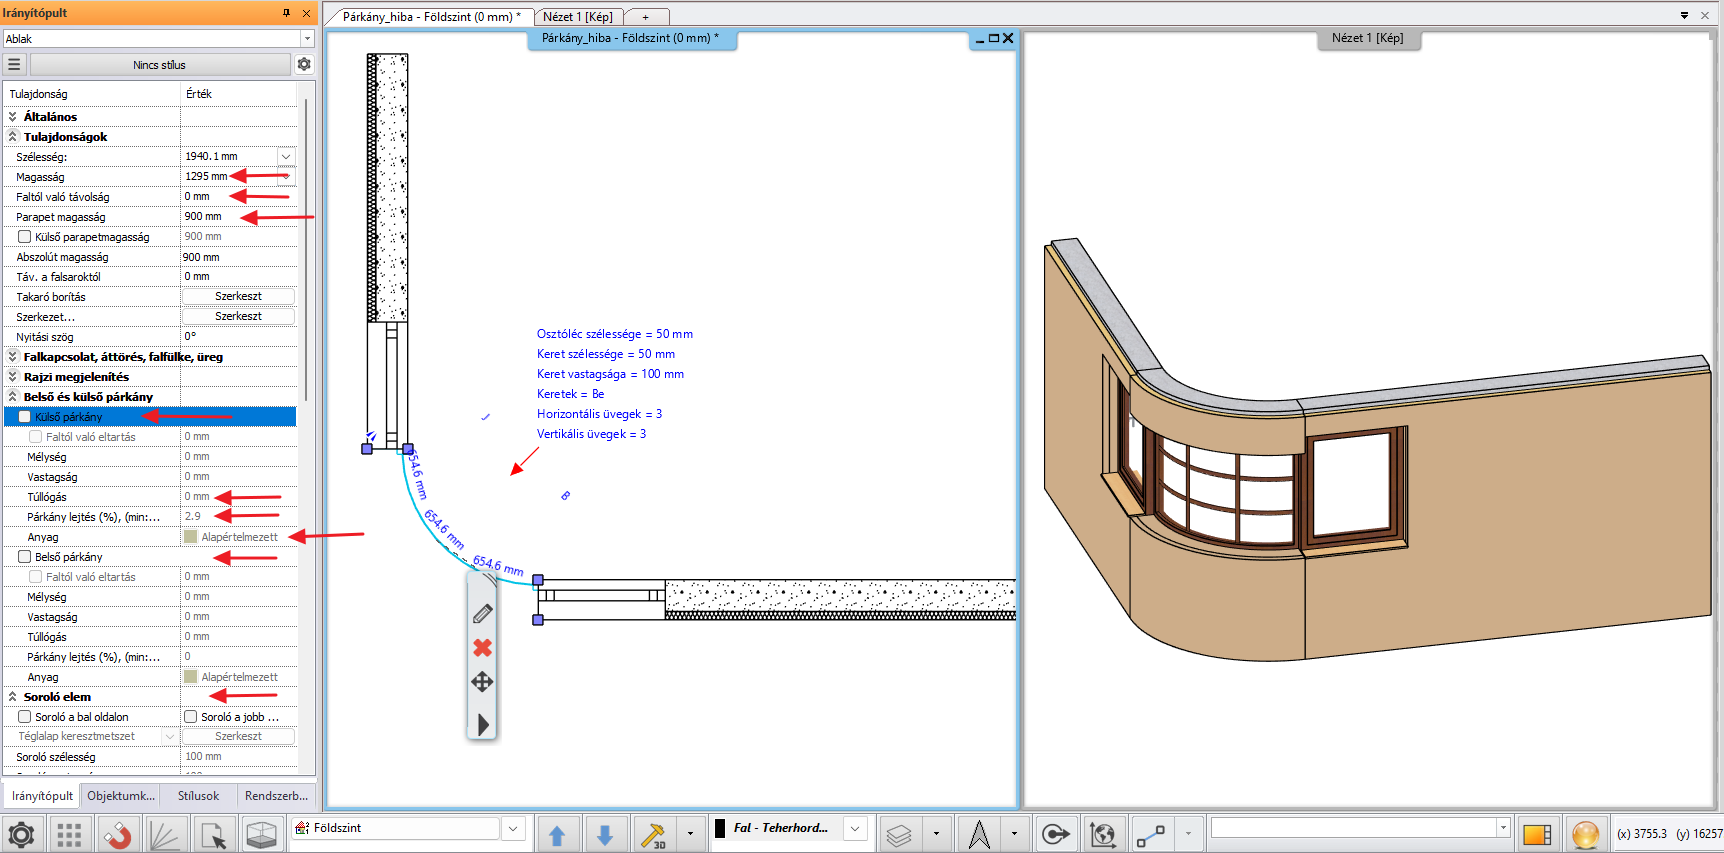The width and height of the screenshot is (1724, 853).
Task: Click the 3D box view icon
Action: [x=261, y=834]
